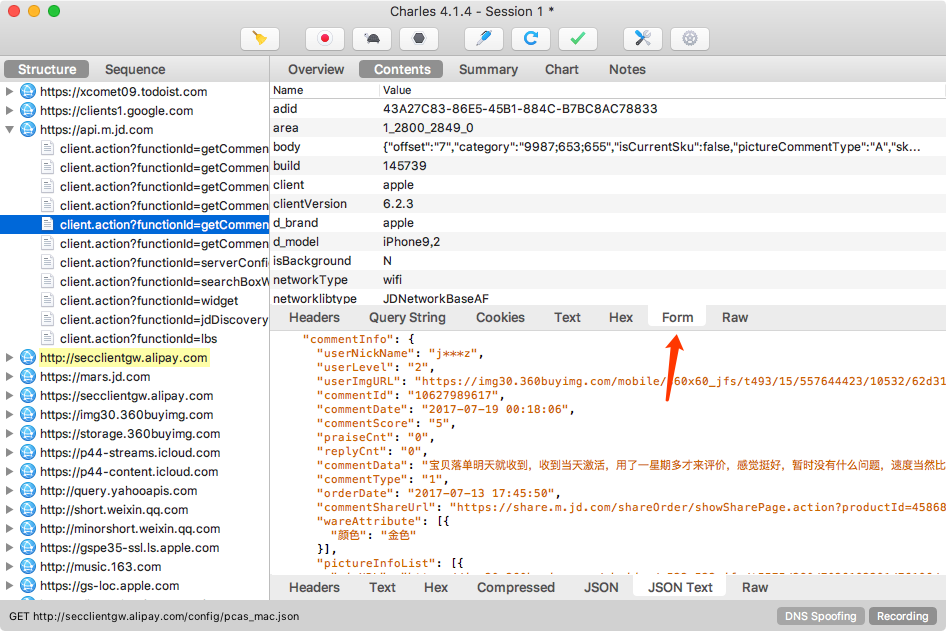Toggle the Recording status button

(902, 616)
